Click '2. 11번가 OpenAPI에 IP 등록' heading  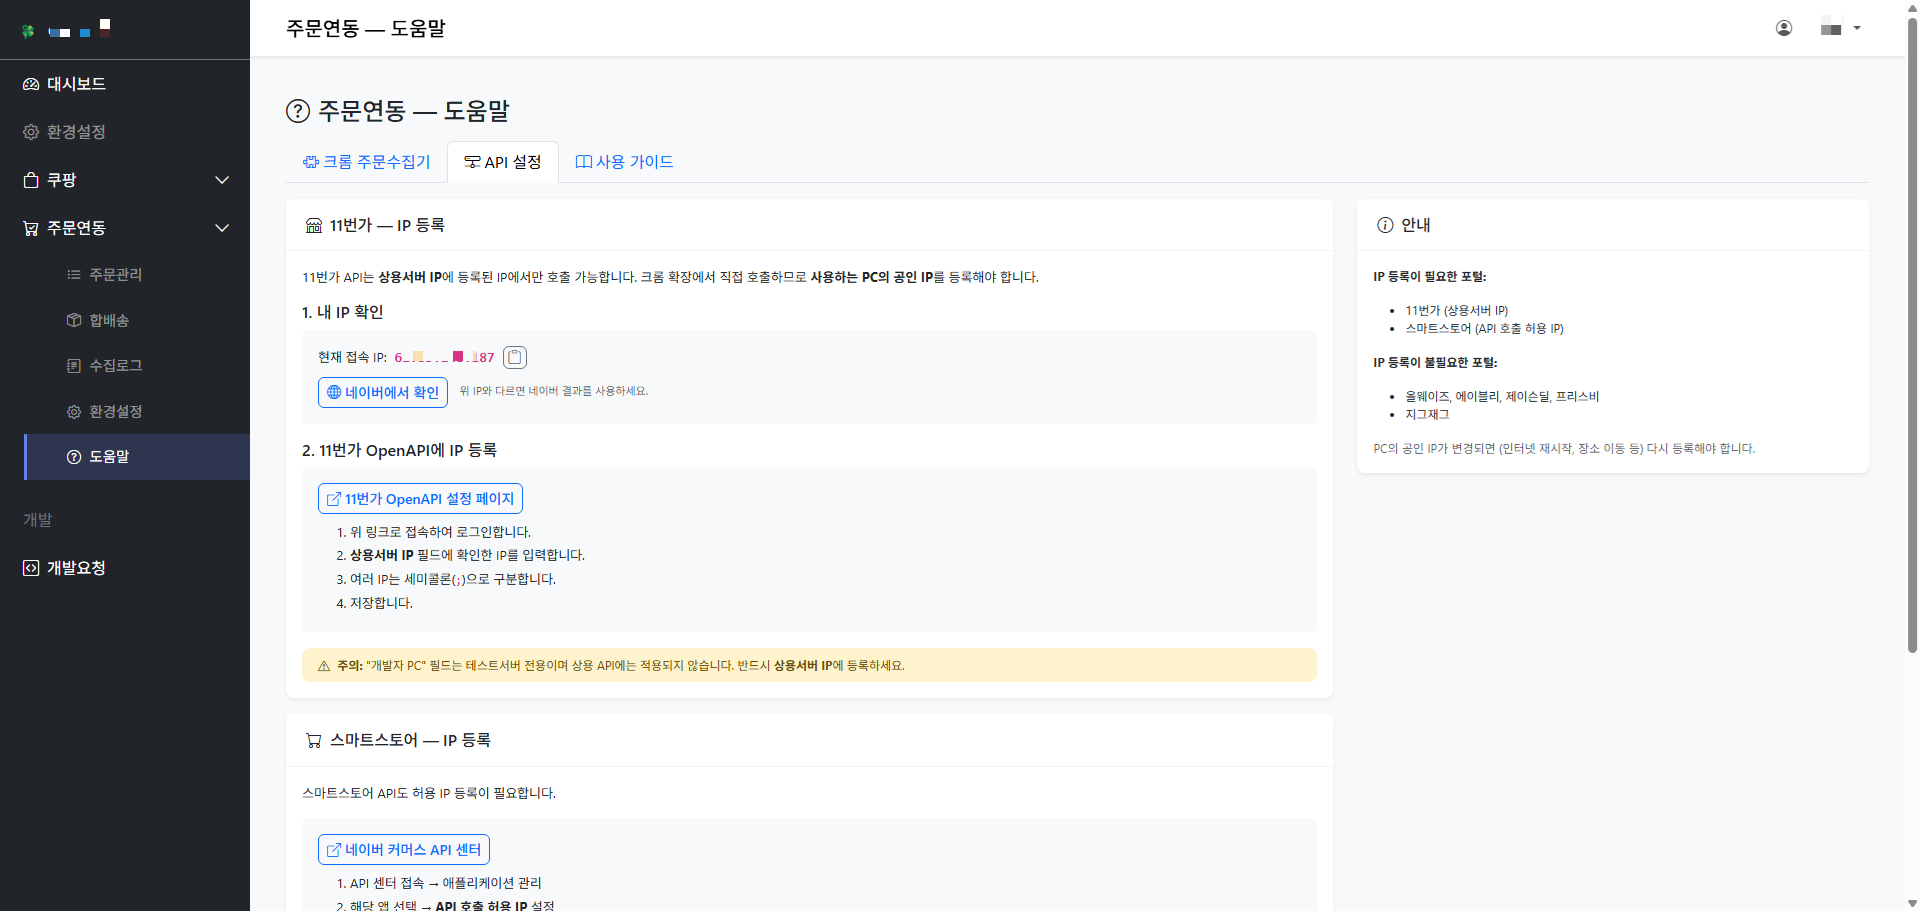click(399, 450)
